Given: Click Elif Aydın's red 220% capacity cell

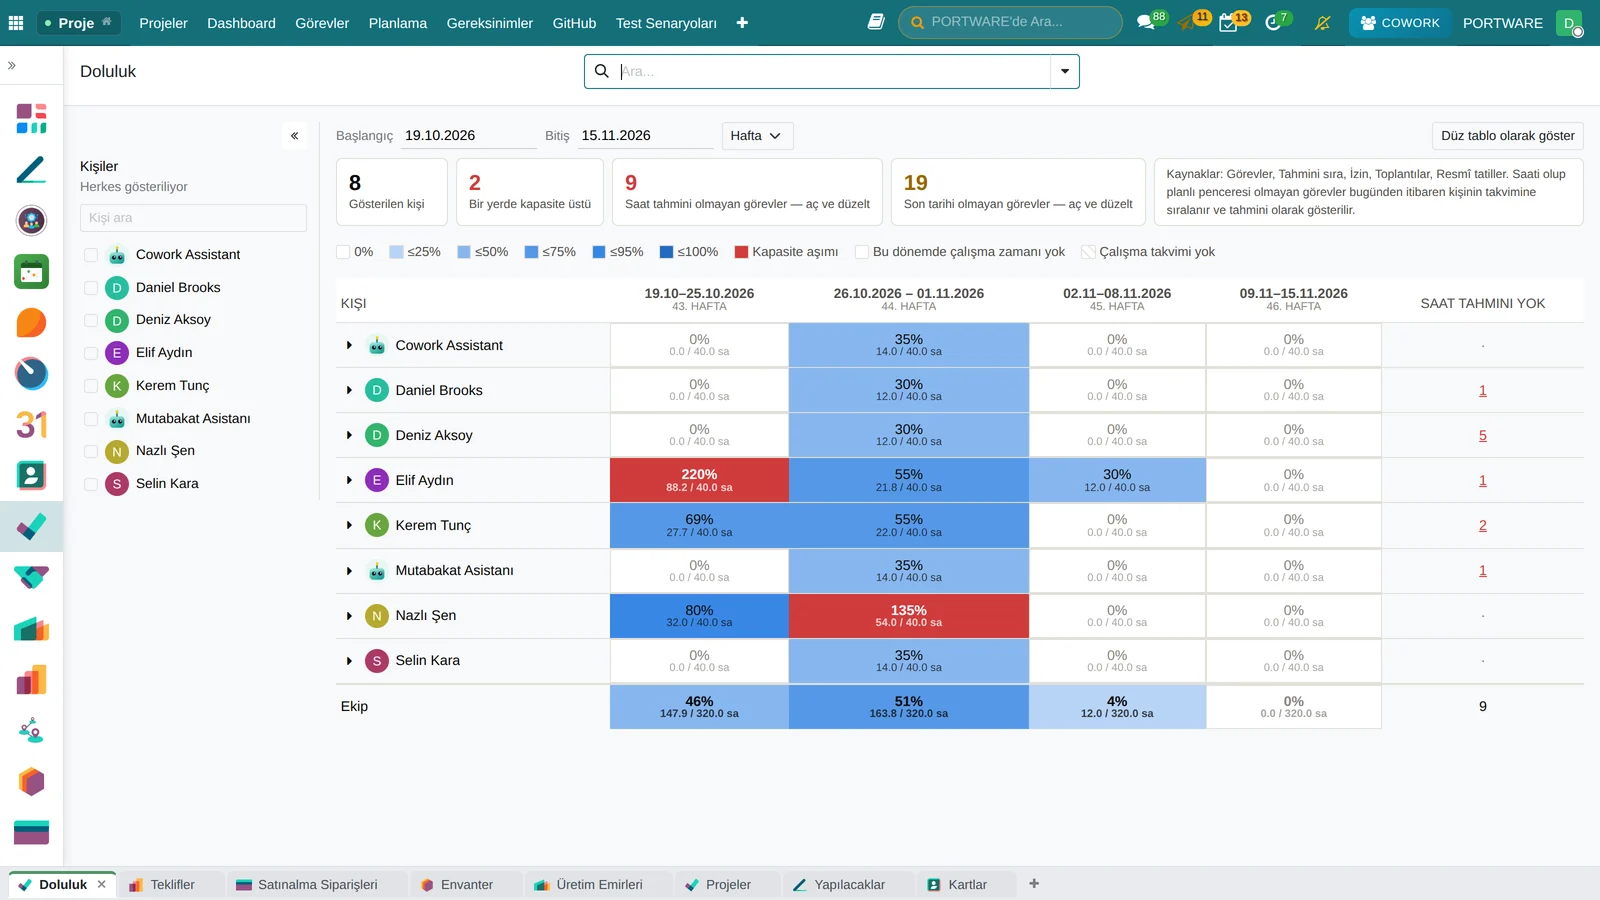Looking at the screenshot, I should 699,480.
